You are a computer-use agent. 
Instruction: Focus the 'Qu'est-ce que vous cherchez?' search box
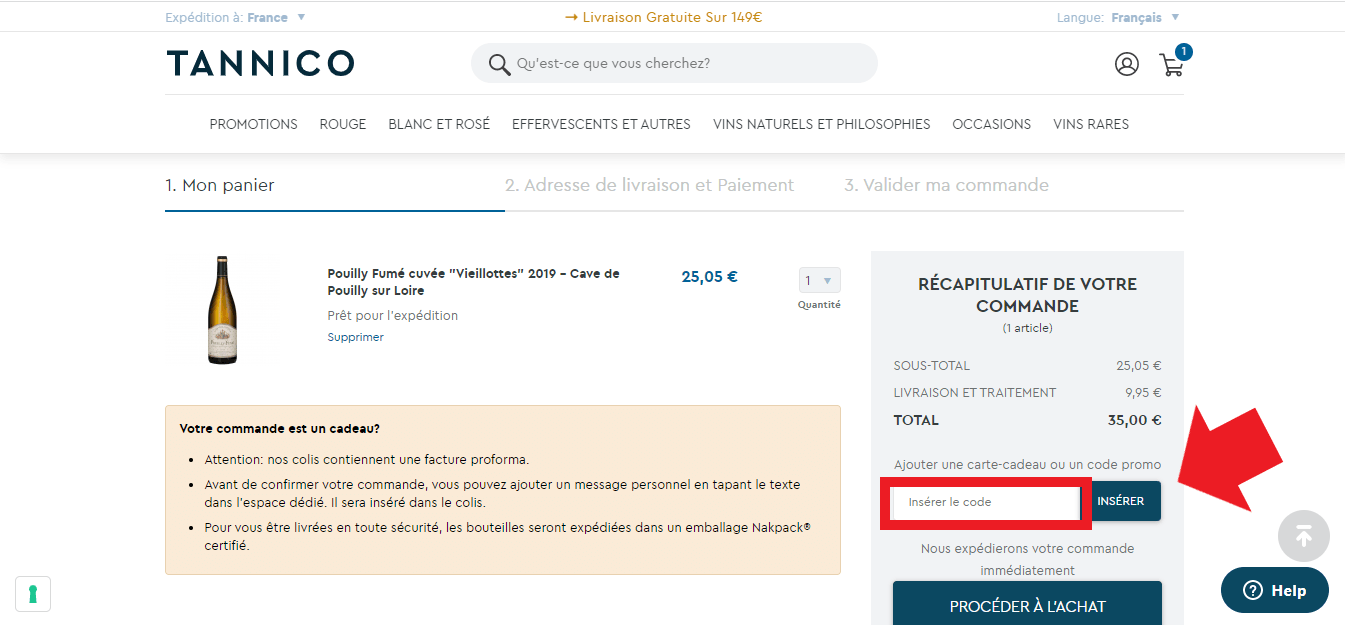pyautogui.click(x=674, y=63)
